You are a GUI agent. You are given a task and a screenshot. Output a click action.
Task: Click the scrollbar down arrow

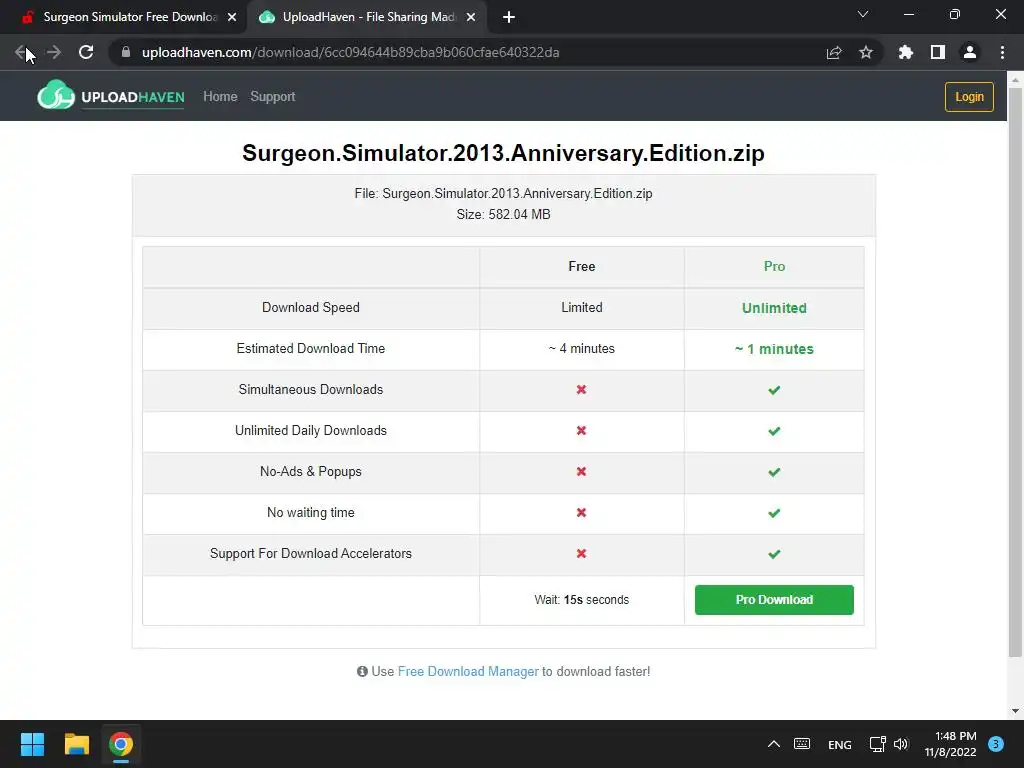click(x=1015, y=711)
